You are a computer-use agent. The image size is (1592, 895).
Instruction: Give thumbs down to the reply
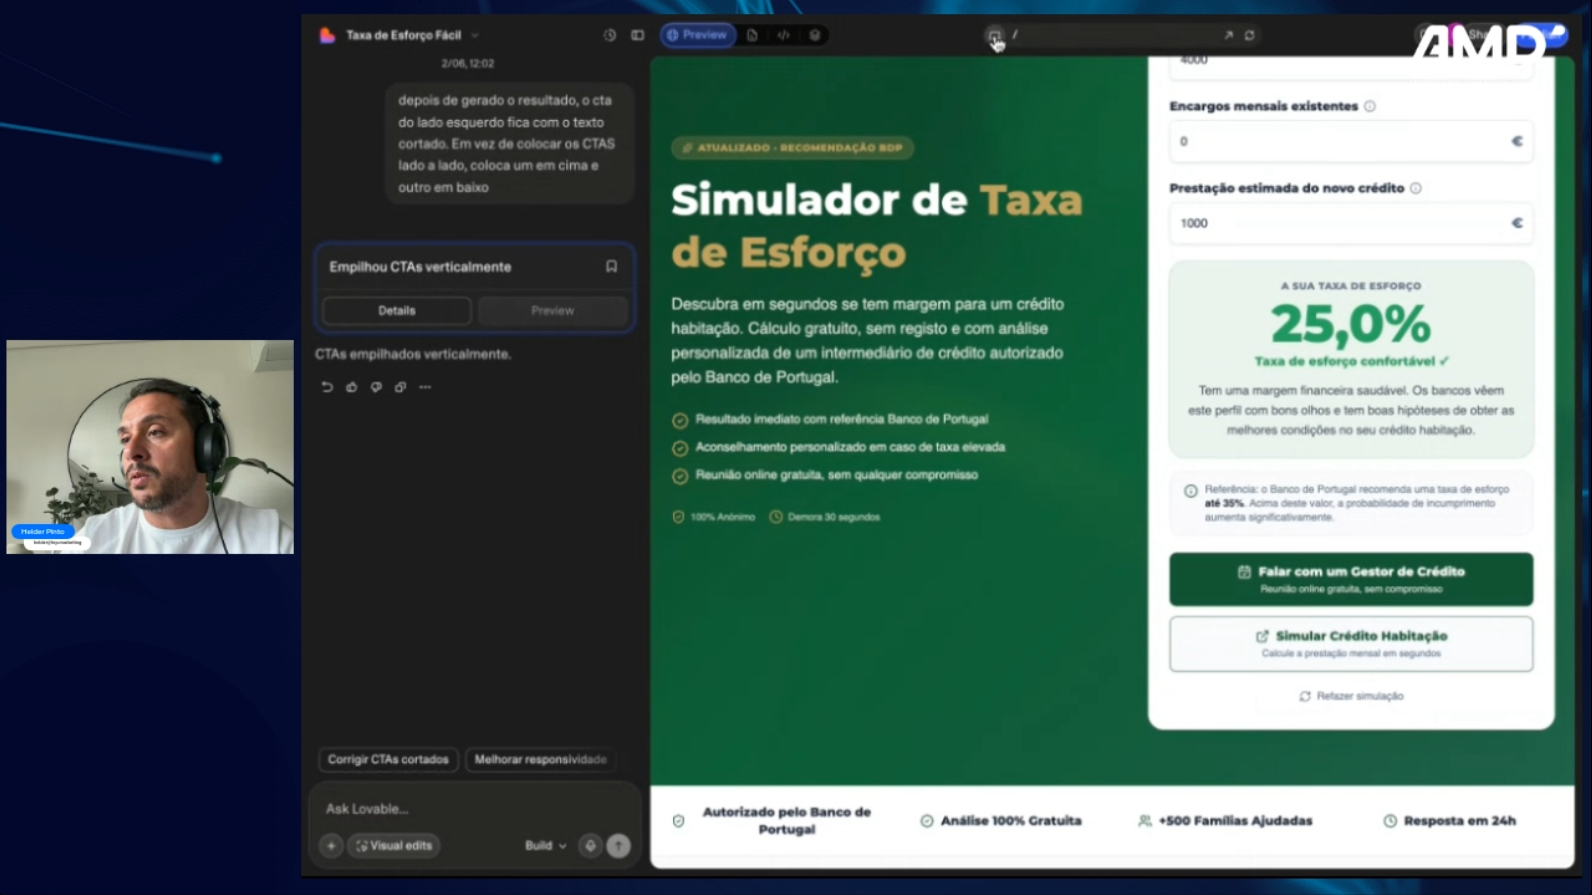click(376, 387)
